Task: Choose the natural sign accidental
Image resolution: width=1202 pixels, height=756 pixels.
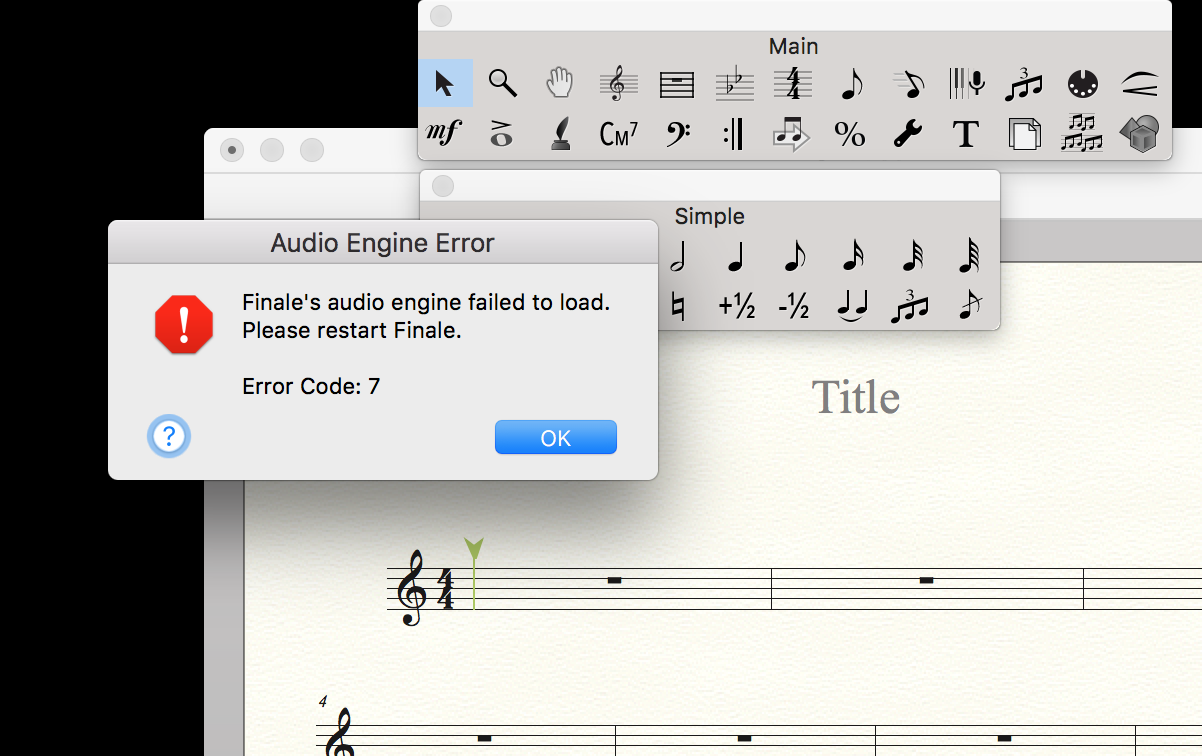Action: [678, 307]
